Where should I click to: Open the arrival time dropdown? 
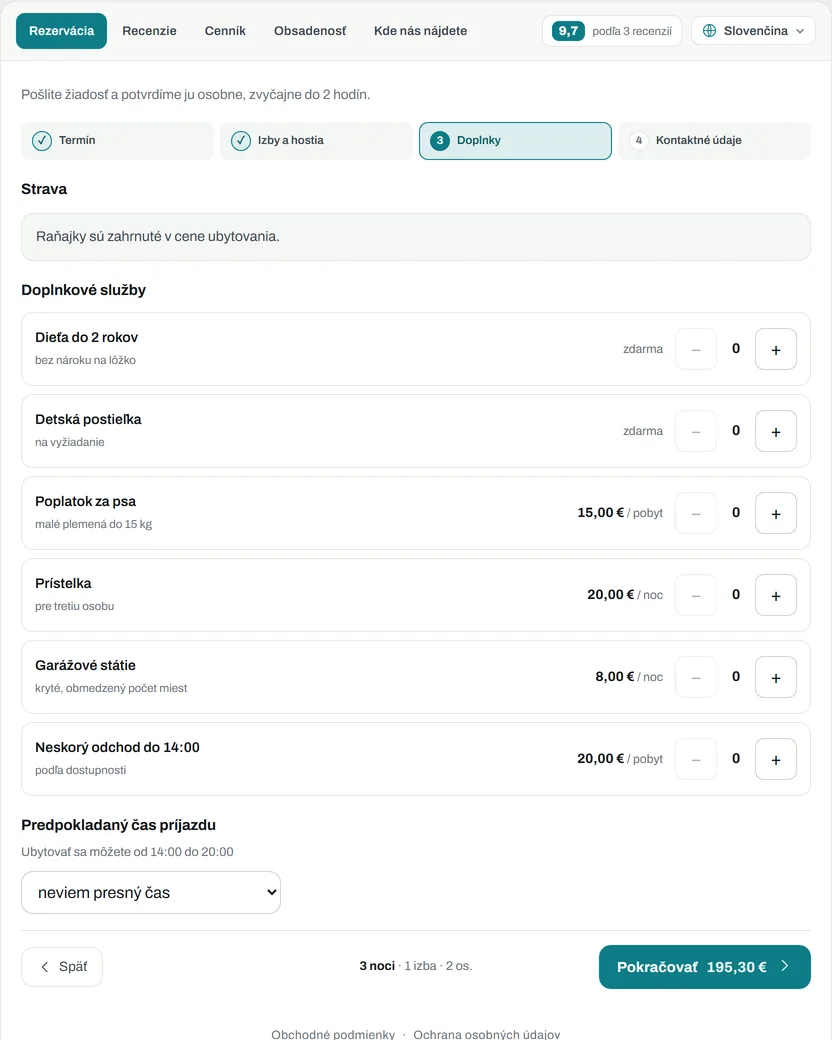point(151,893)
